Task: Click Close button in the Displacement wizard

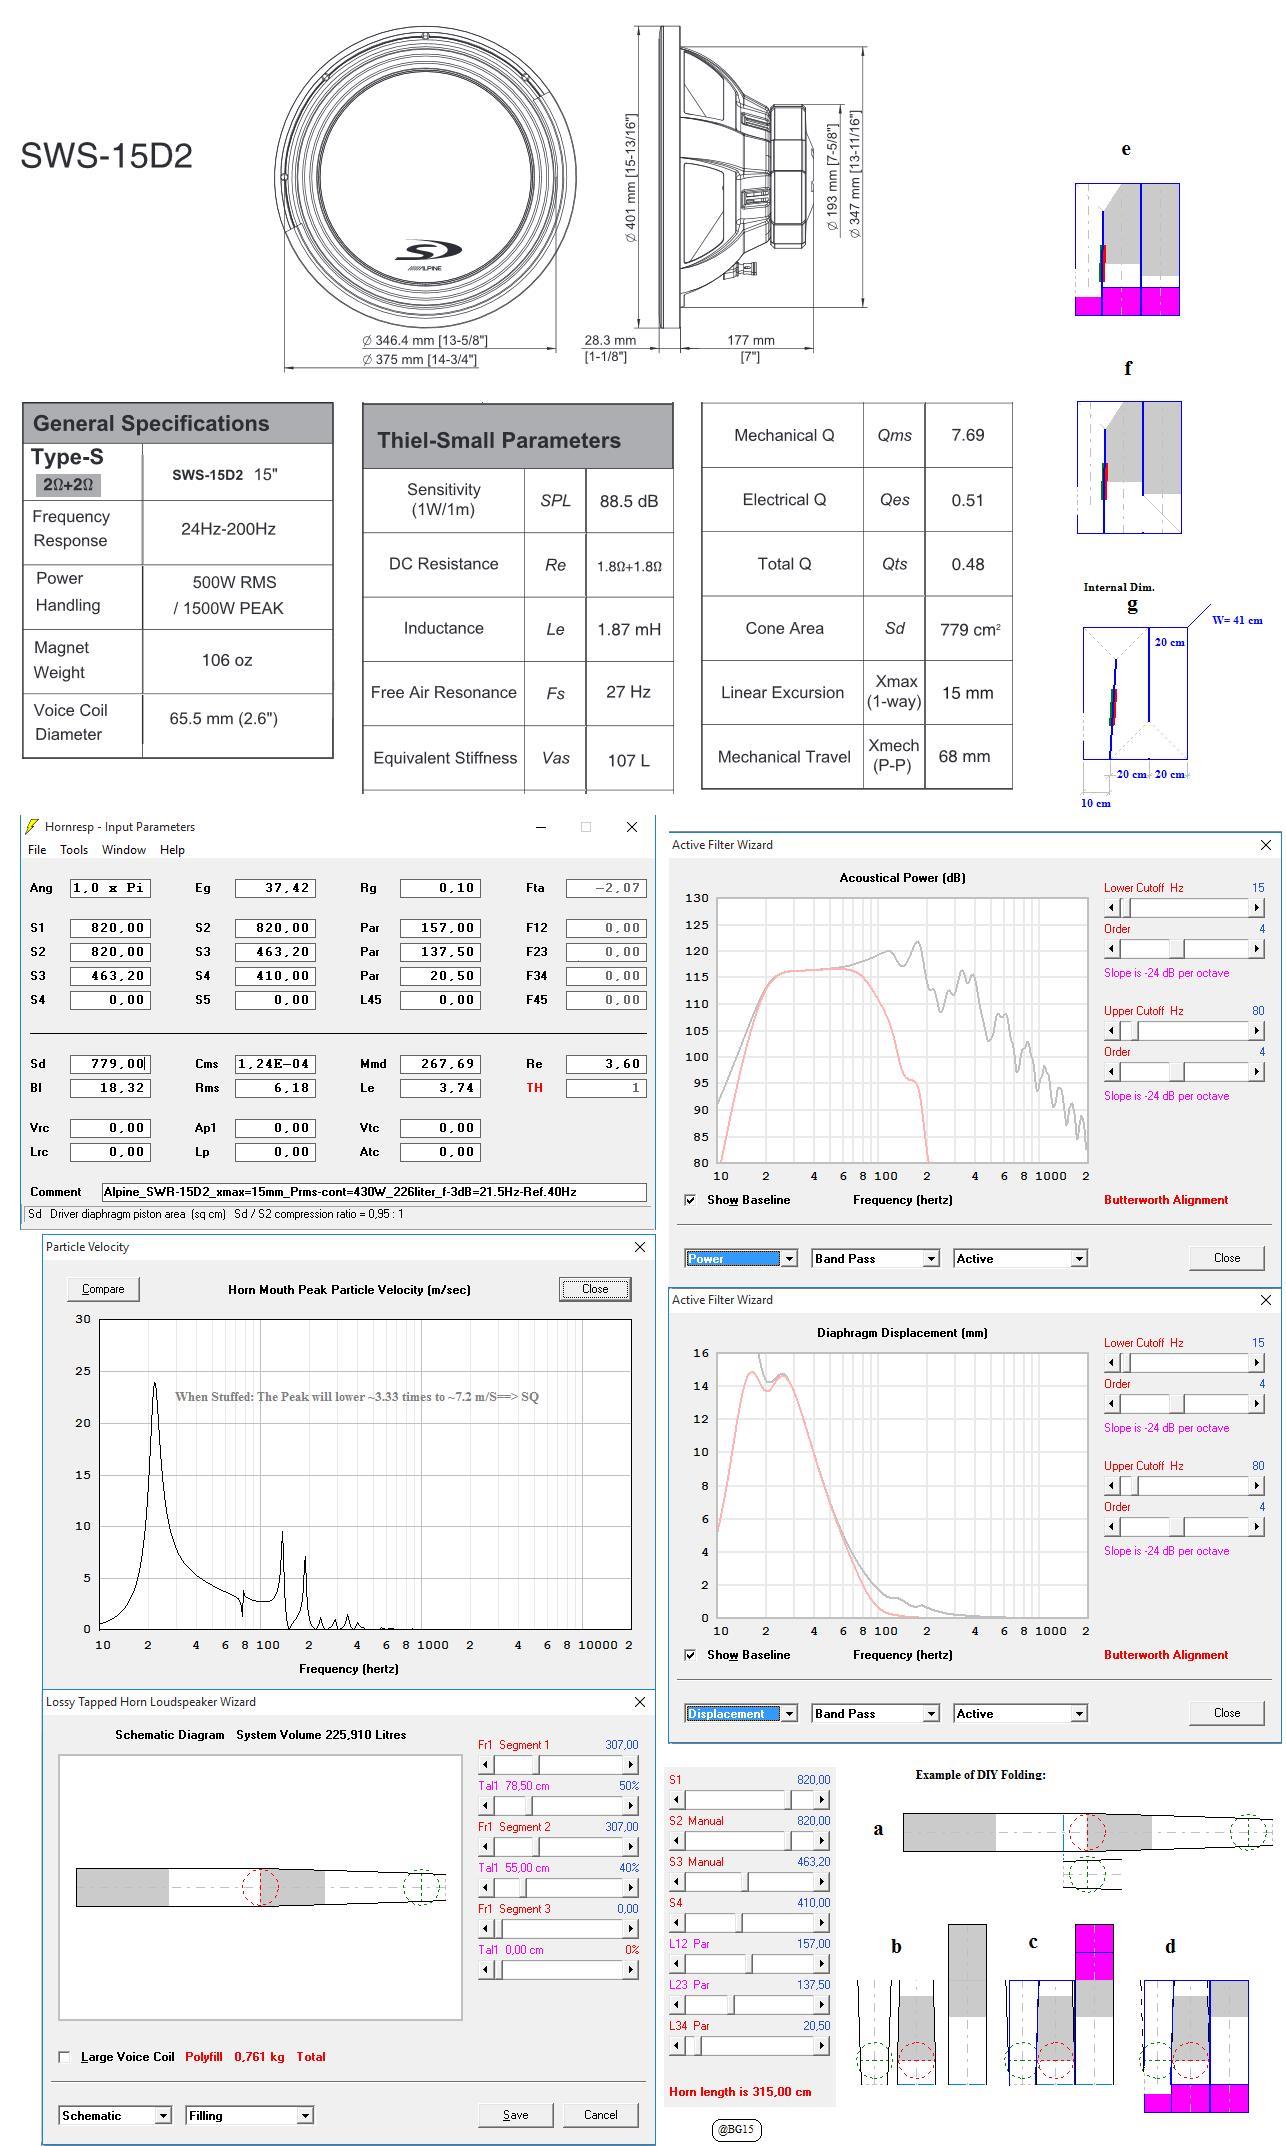Action: (x=1227, y=1713)
